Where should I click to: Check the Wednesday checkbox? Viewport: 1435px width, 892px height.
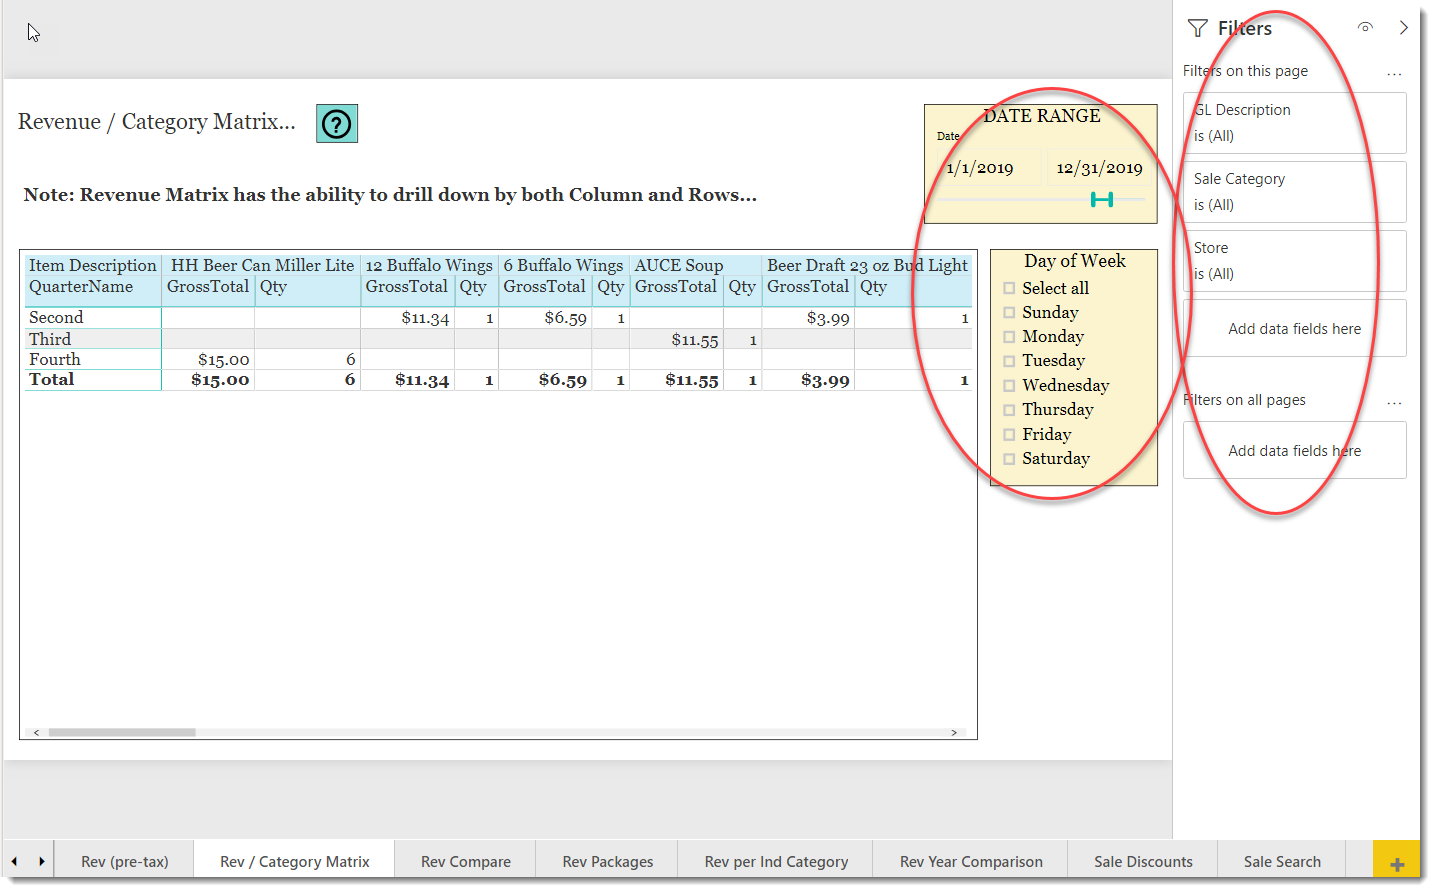point(1009,386)
